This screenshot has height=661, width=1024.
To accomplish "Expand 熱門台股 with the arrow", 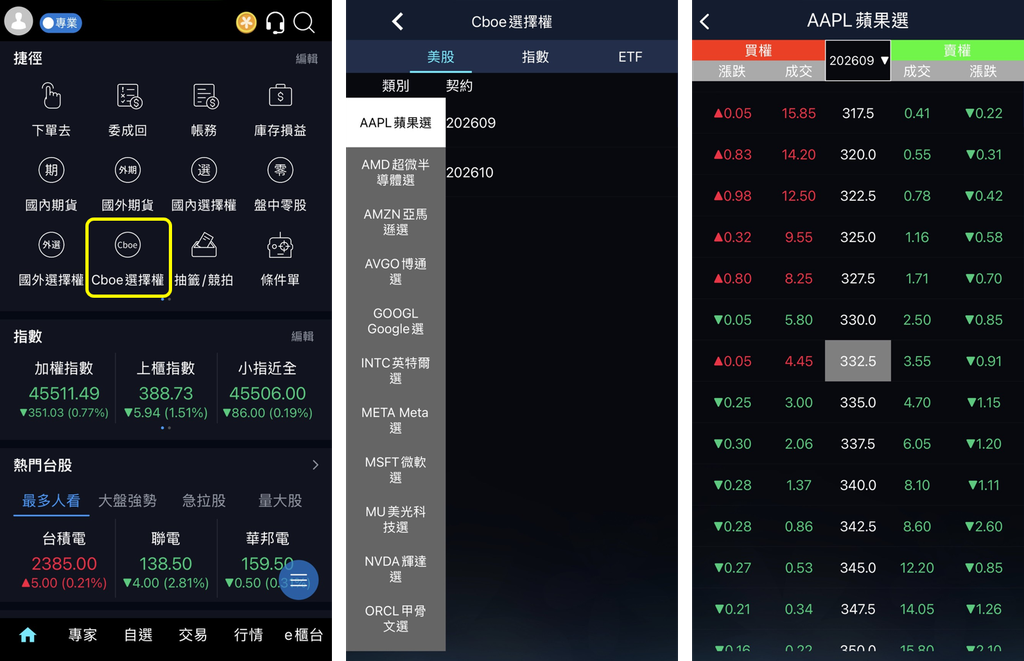I will (x=315, y=465).
